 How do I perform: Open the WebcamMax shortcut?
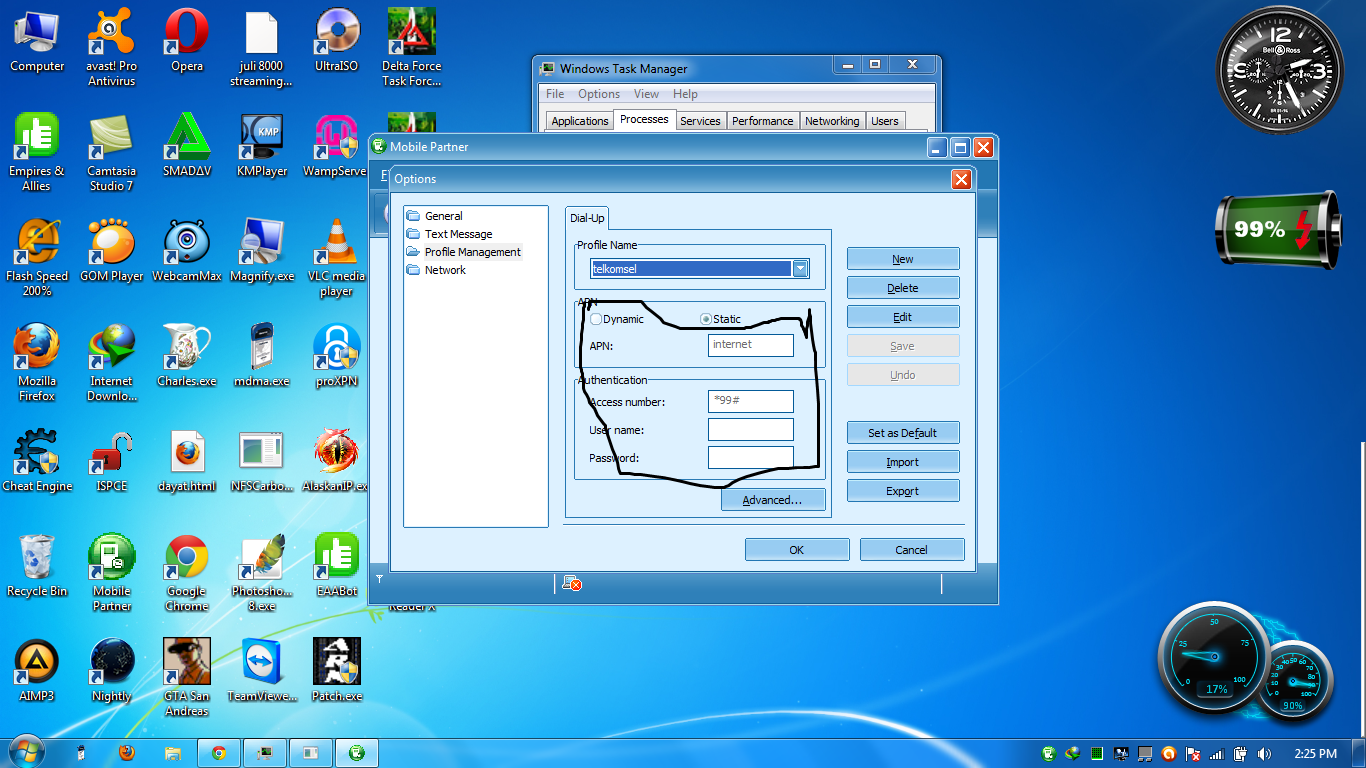point(187,252)
